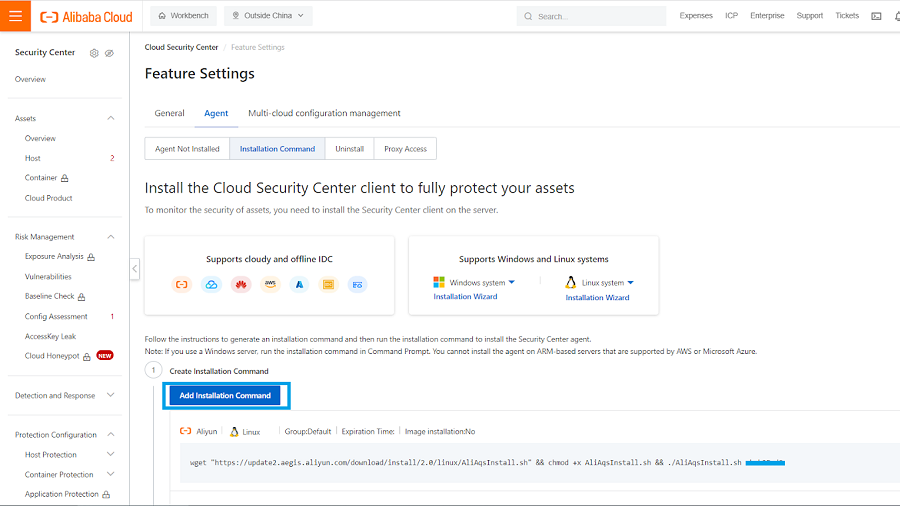Collapse the Risk Management sidebar section

110,237
